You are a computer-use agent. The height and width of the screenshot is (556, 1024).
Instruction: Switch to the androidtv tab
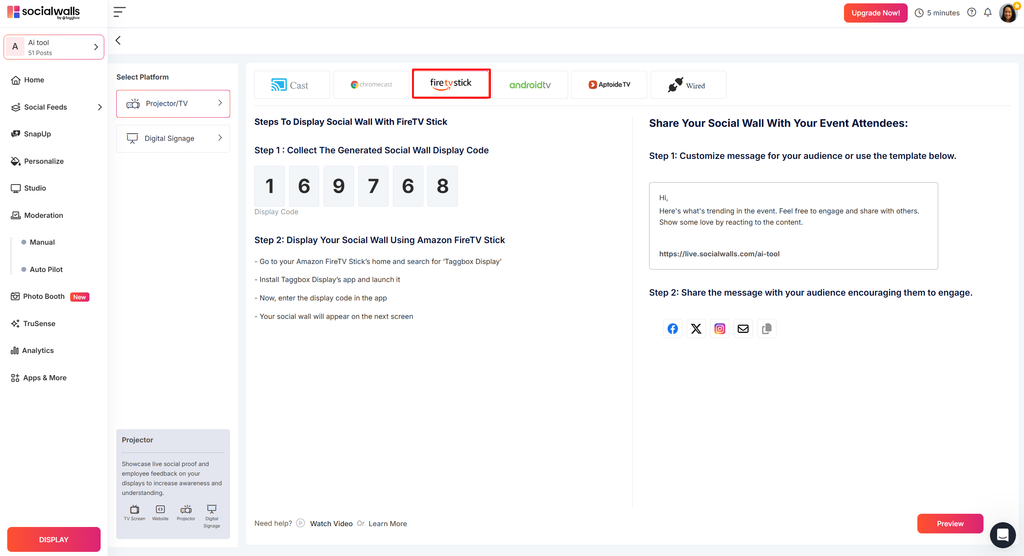pos(530,85)
